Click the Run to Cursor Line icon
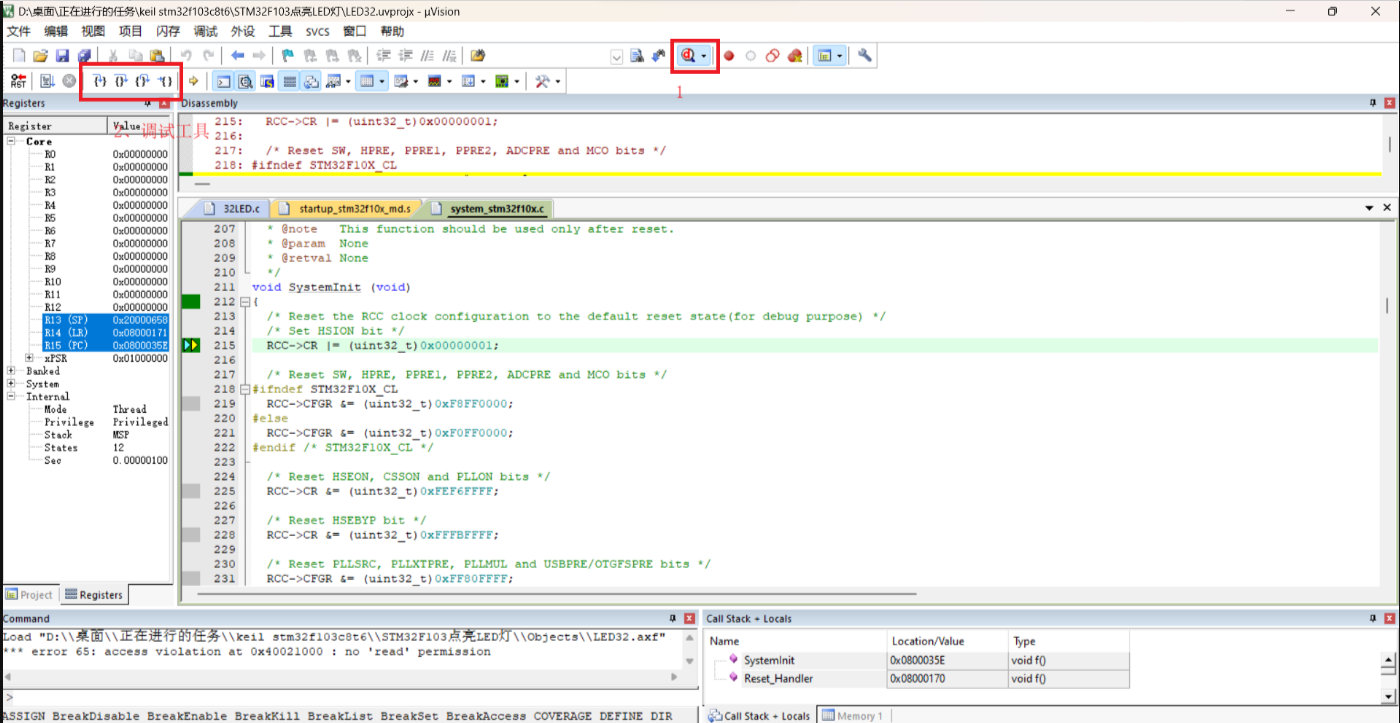Viewport: 1400px width, 723px height. [x=167, y=81]
